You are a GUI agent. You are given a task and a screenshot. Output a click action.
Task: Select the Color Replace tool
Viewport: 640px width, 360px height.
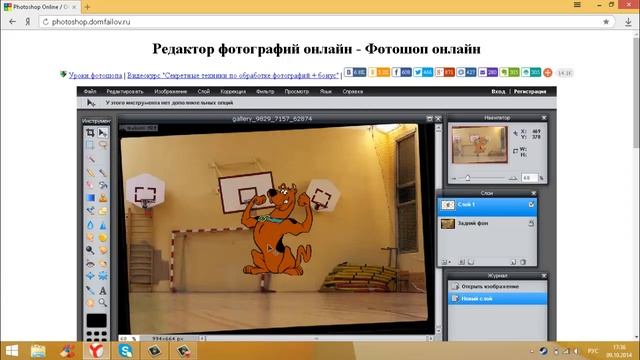90,211
